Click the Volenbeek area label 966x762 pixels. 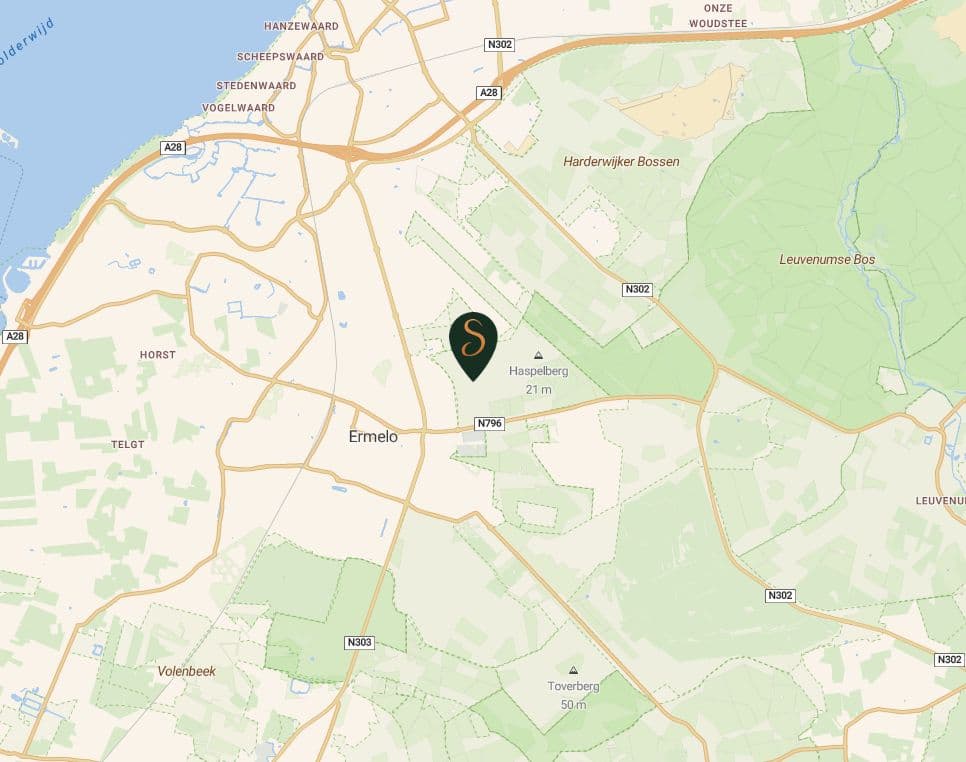187,671
